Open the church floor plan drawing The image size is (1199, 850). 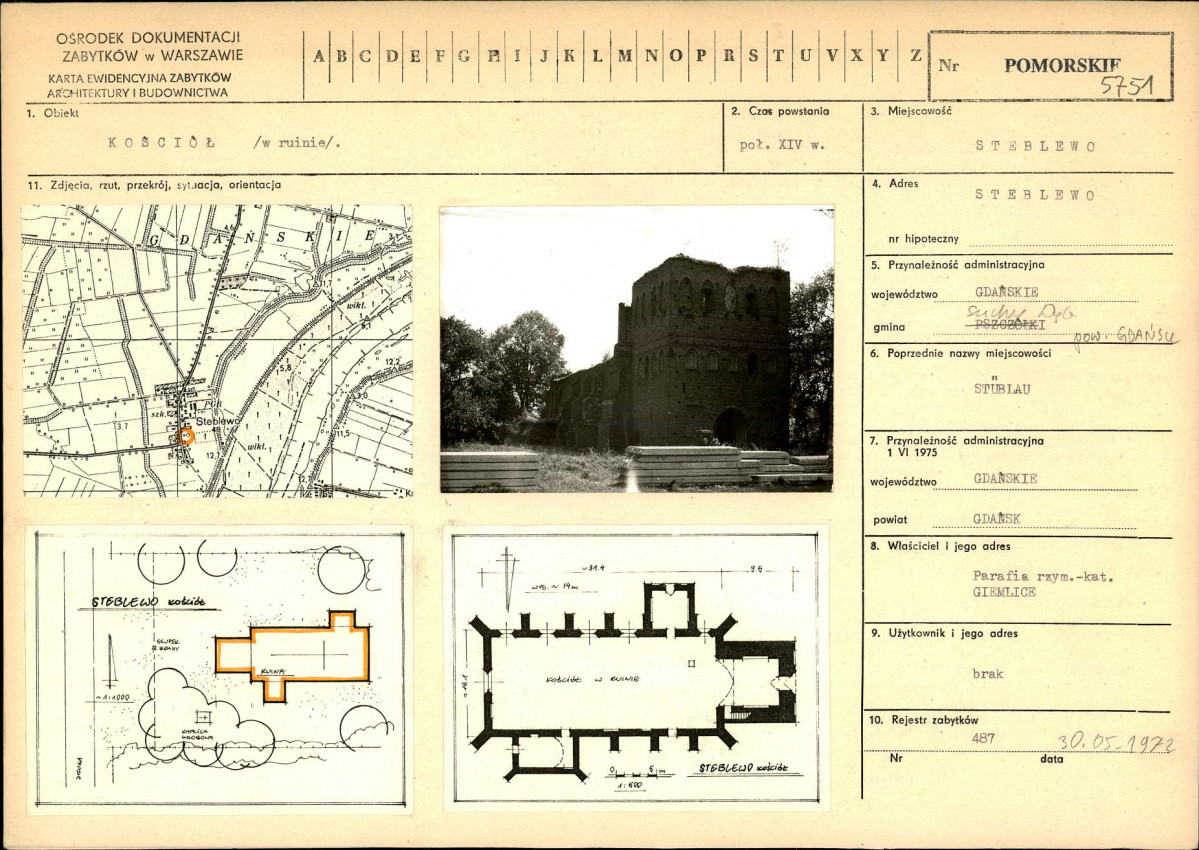[x=636, y=668]
